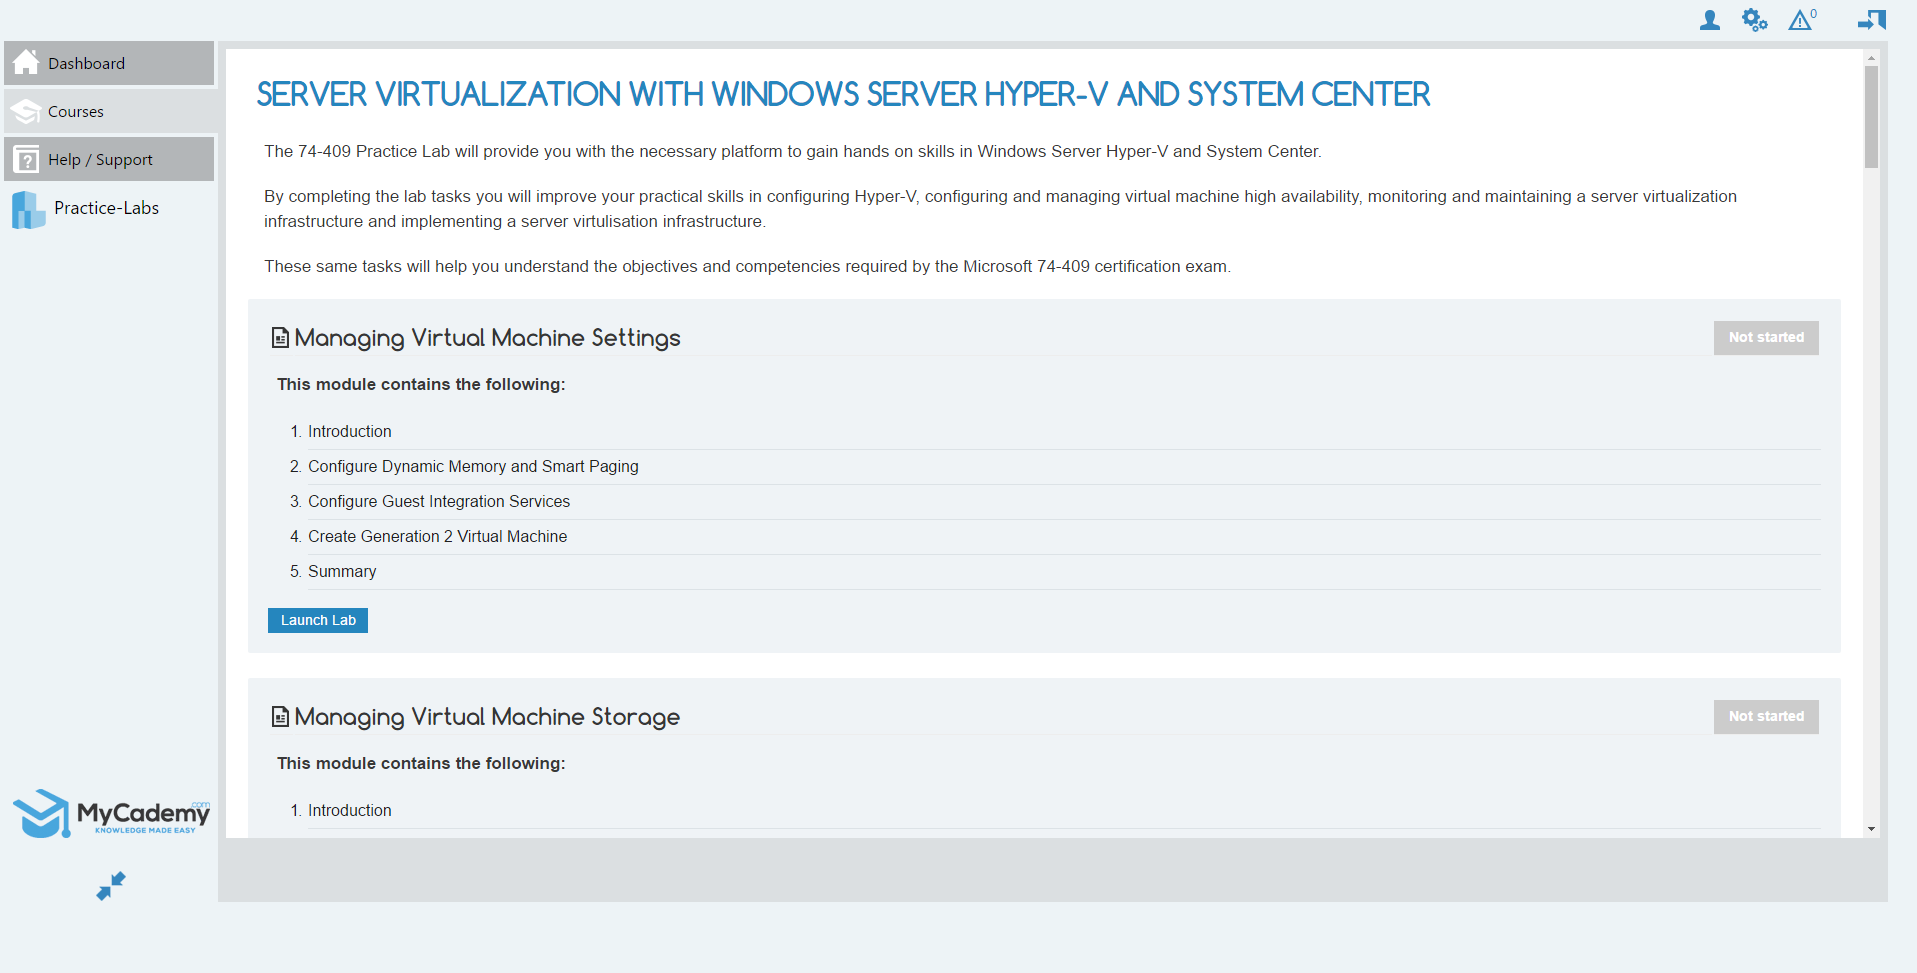Click the document icon beside Managing Virtual Machine Storage
The image size is (1917, 973).
[x=280, y=716]
